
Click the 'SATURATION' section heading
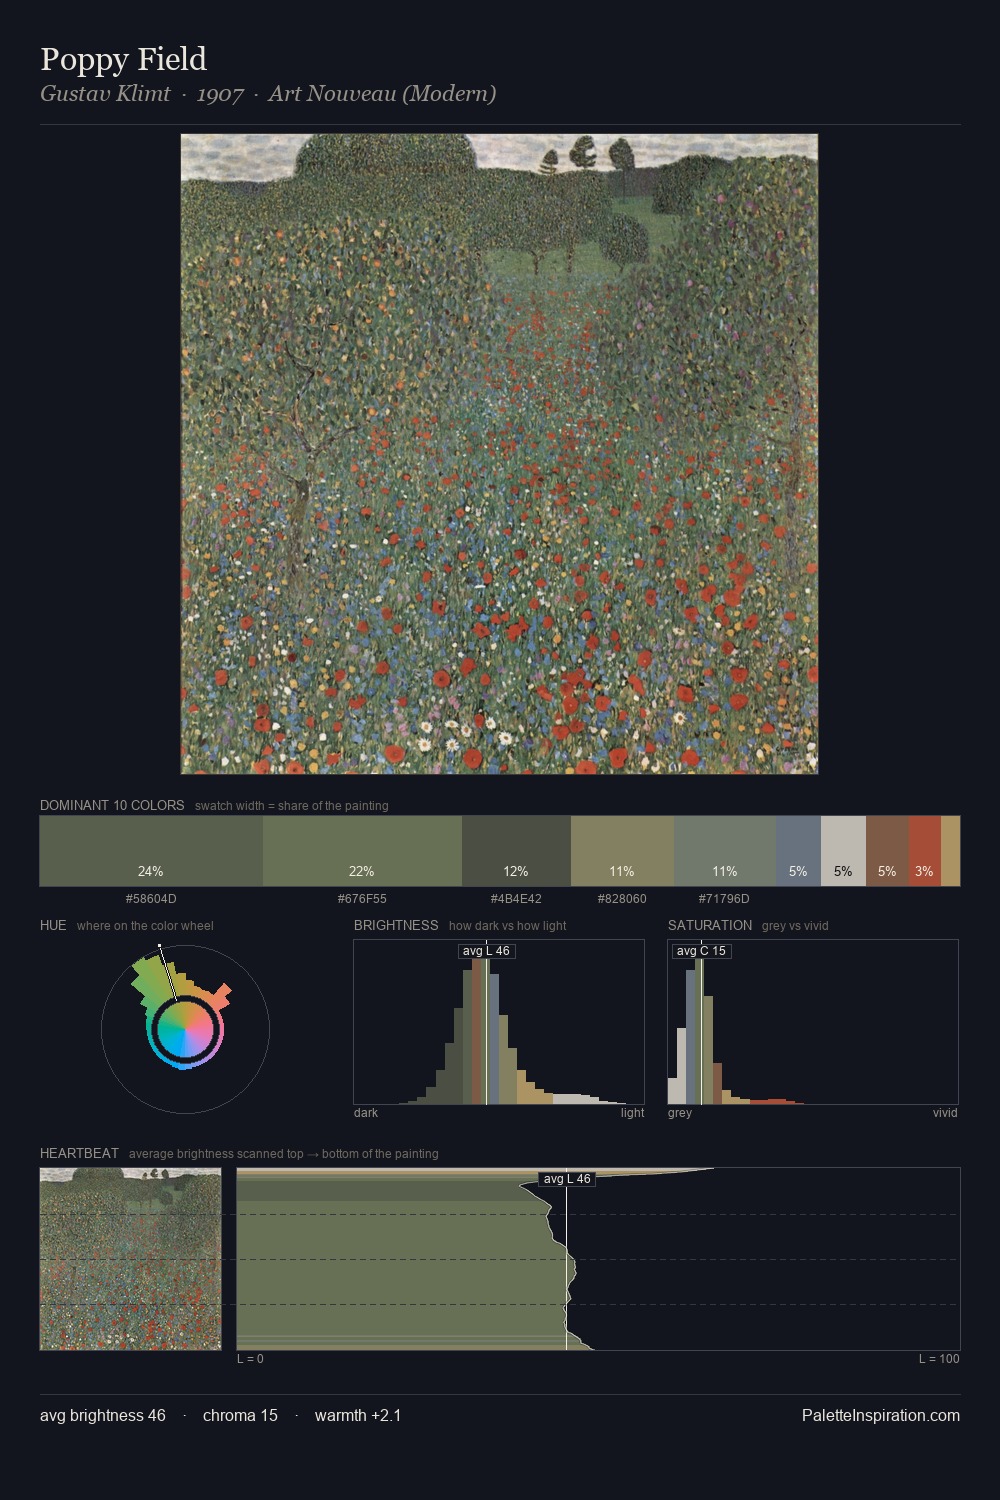pos(710,925)
